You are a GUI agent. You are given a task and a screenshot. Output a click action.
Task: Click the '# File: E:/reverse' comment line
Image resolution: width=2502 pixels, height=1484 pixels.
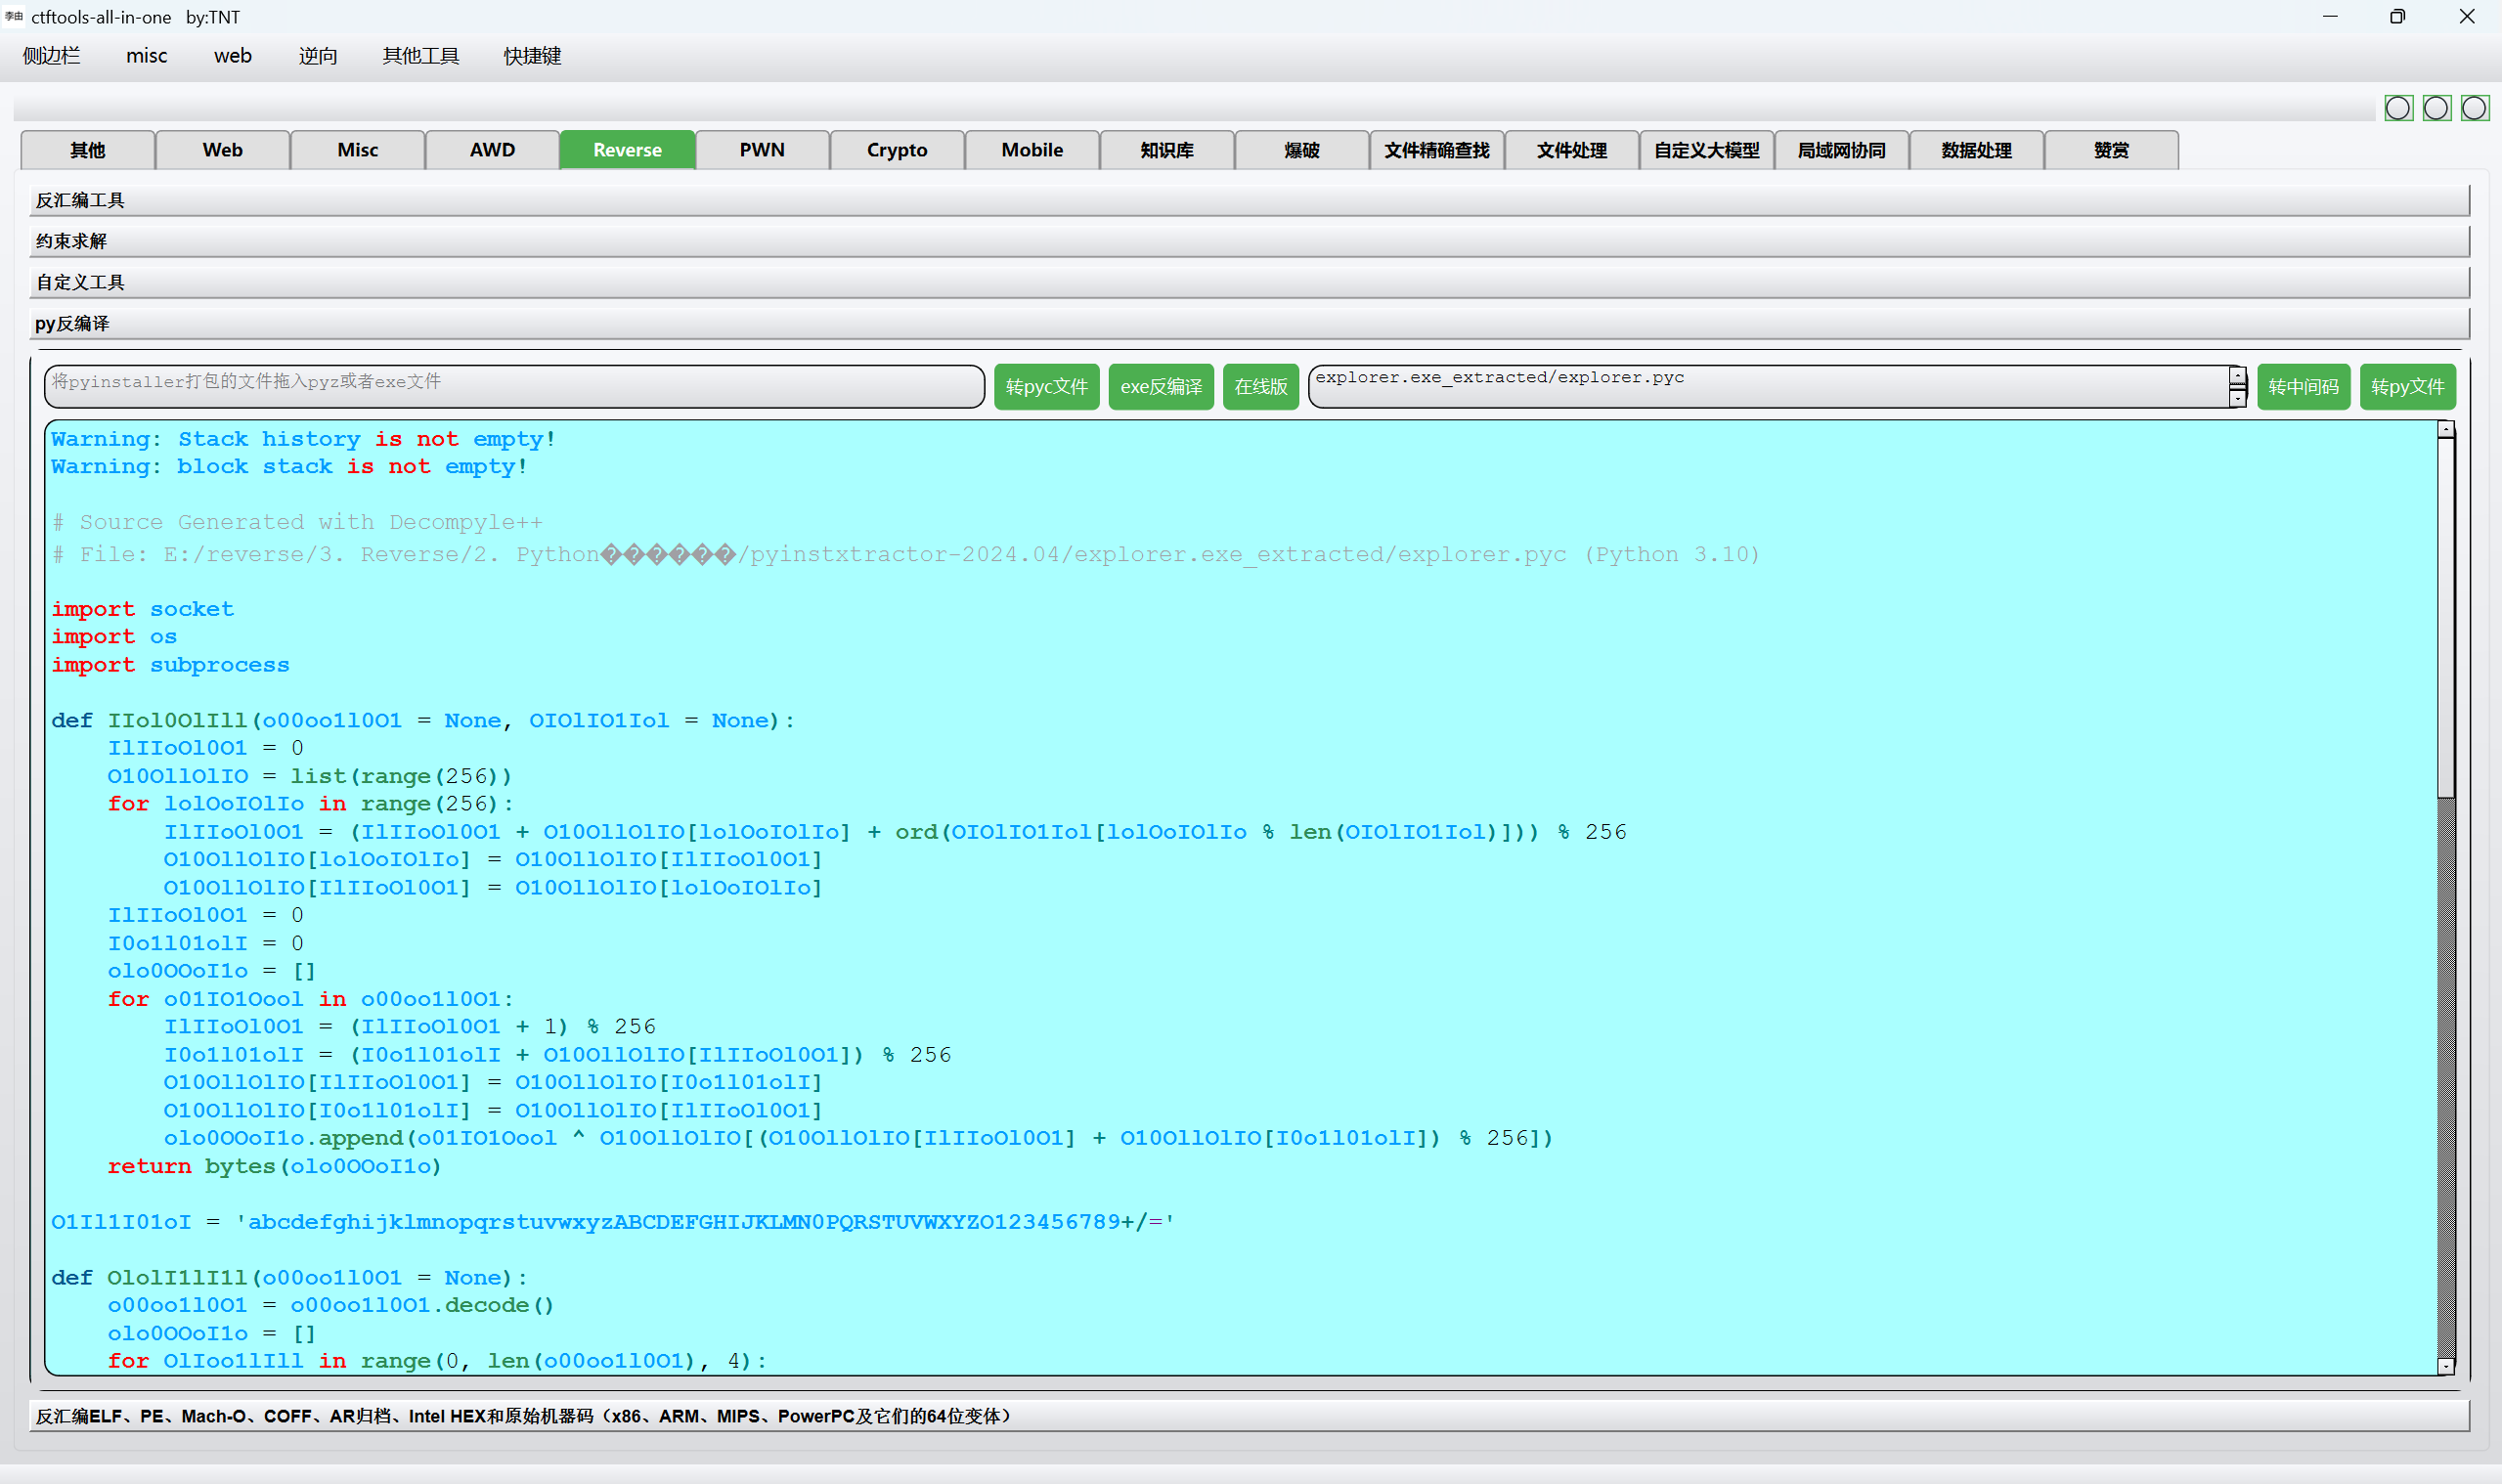(x=905, y=554)
